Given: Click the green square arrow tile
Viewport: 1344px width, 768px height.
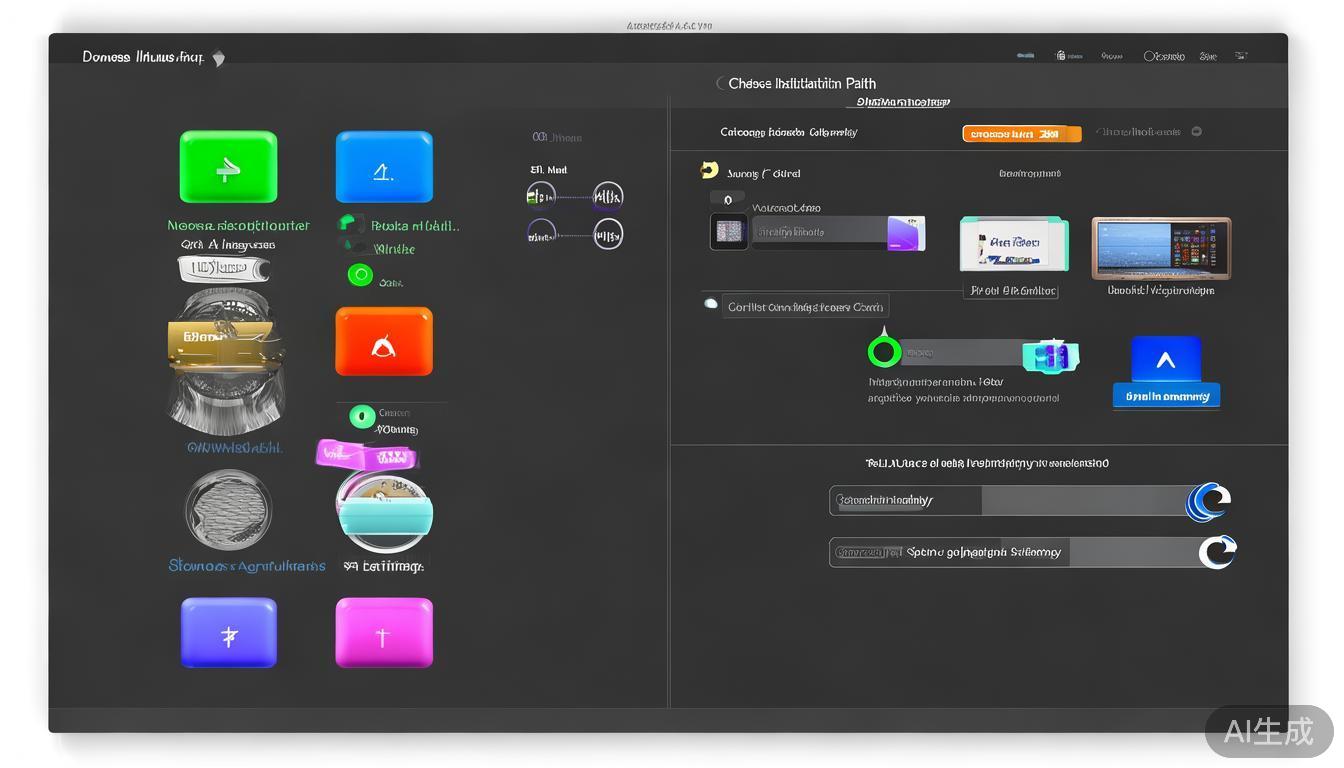Looking at the screenshot, I should click(228, 167).
